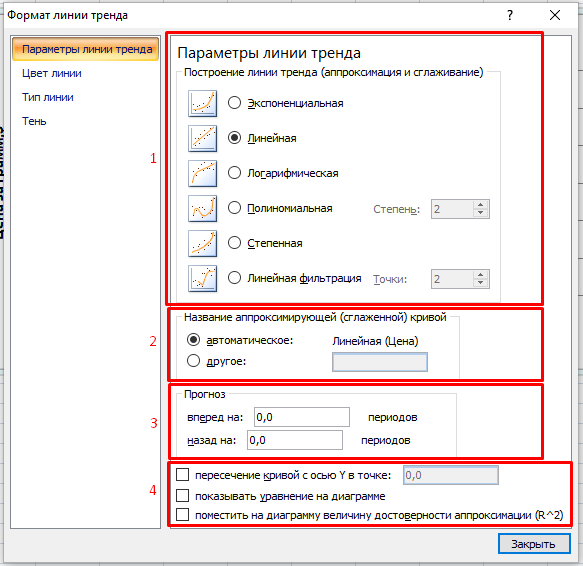Decrease the Точки spinner value
583x566 pixels.
pyautogui.click(x=480, y=283)
